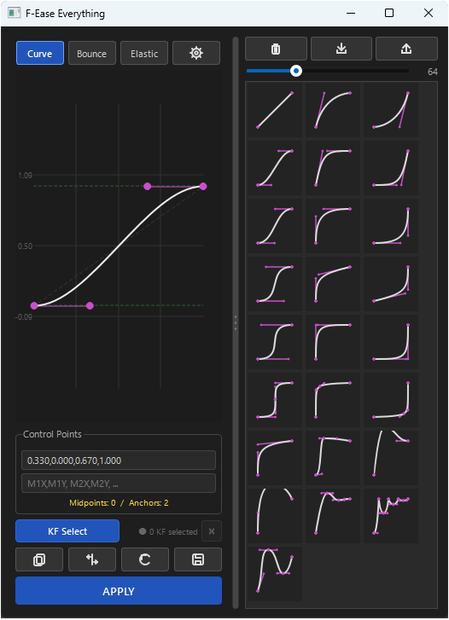449x620 pixels.
Task: Clear keyframe selection with the X button
Action: pyautogui.click(x=211, y=531)
